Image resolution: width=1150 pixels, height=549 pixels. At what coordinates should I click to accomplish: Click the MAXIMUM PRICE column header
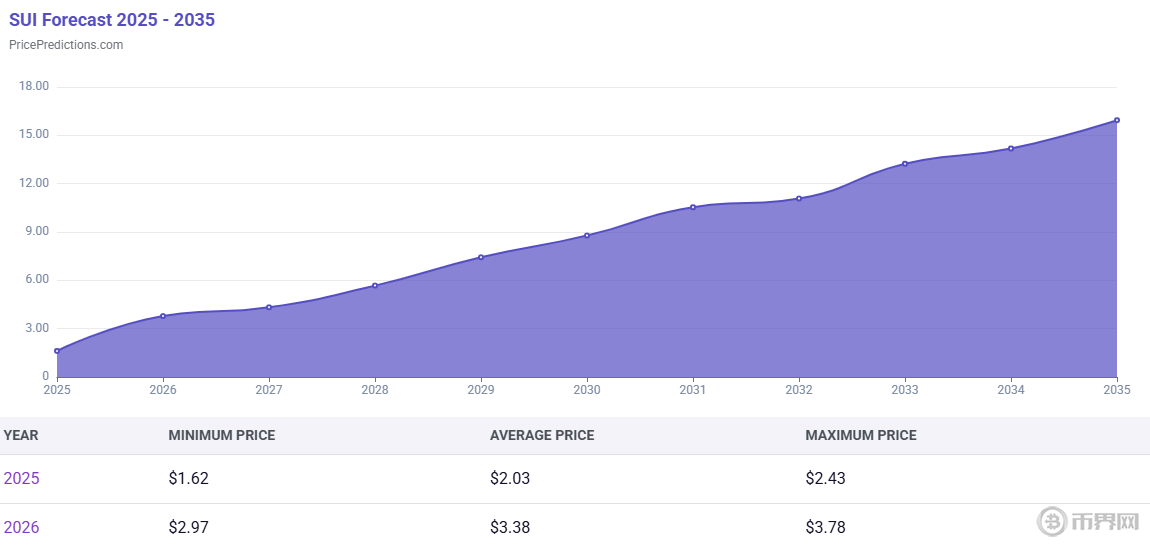(x=860, y=435)
